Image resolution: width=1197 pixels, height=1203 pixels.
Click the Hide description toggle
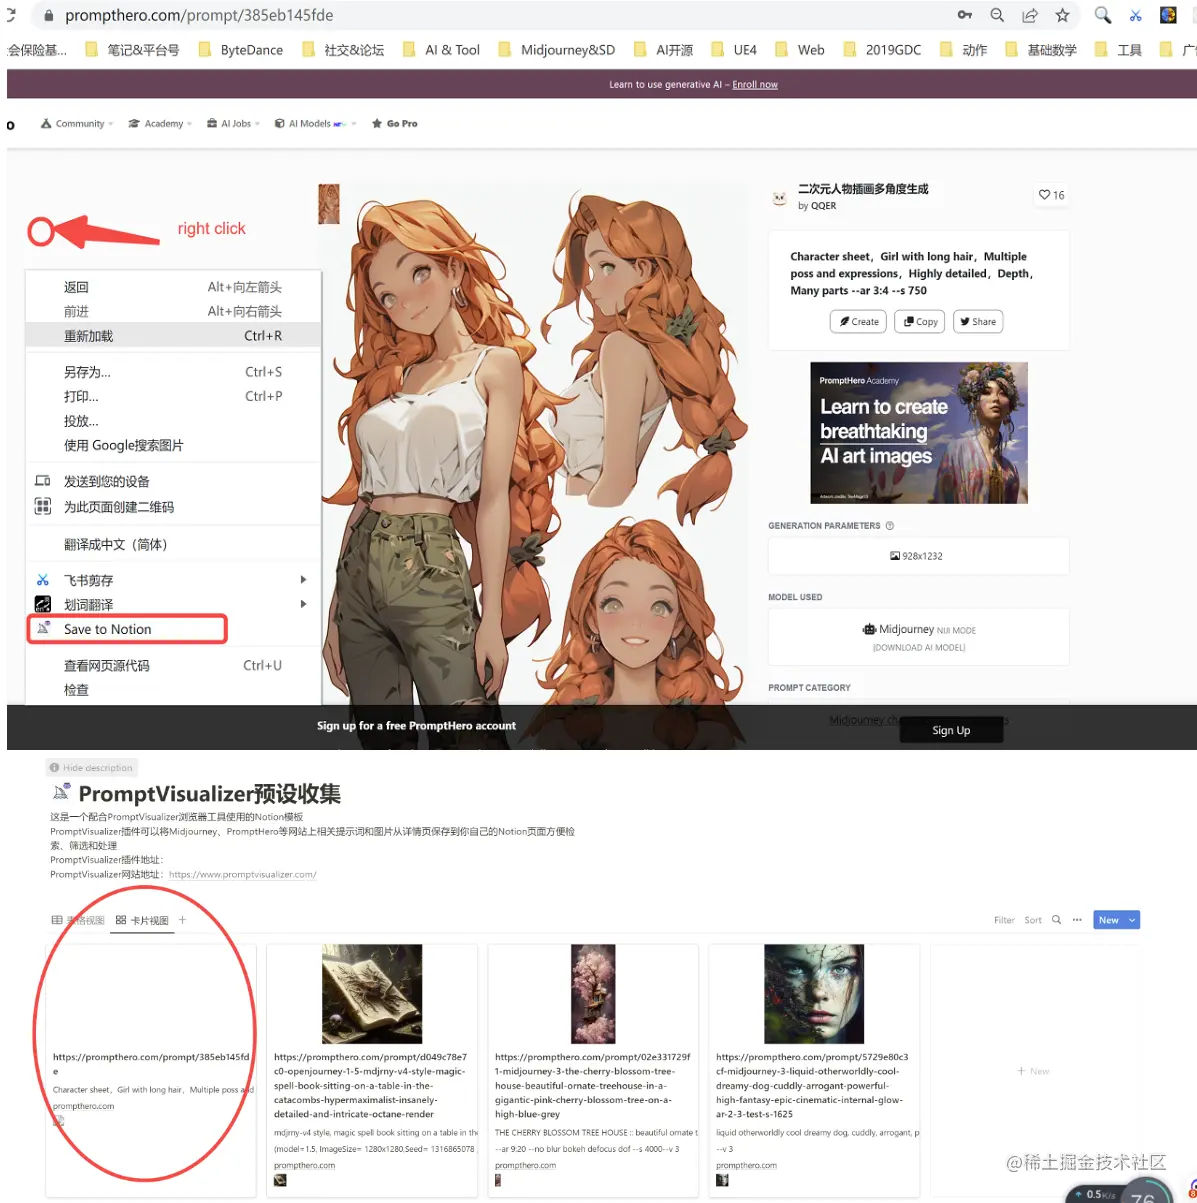91,767
